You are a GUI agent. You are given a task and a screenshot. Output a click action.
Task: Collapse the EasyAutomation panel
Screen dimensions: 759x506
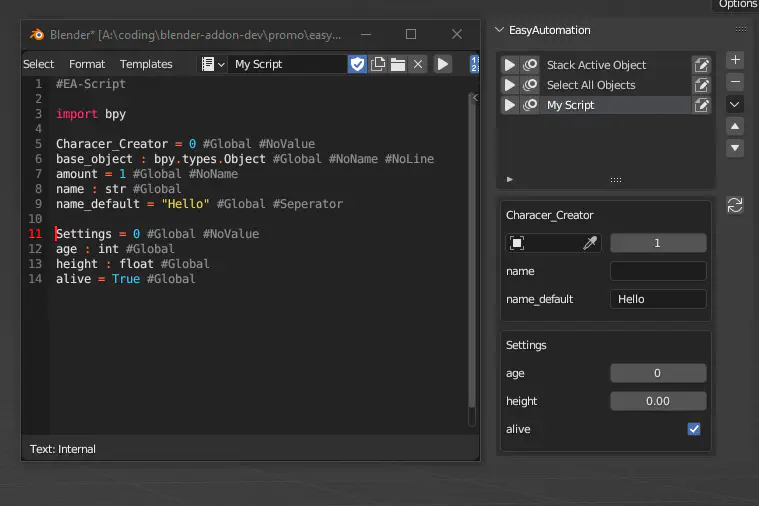click(501, 30)
